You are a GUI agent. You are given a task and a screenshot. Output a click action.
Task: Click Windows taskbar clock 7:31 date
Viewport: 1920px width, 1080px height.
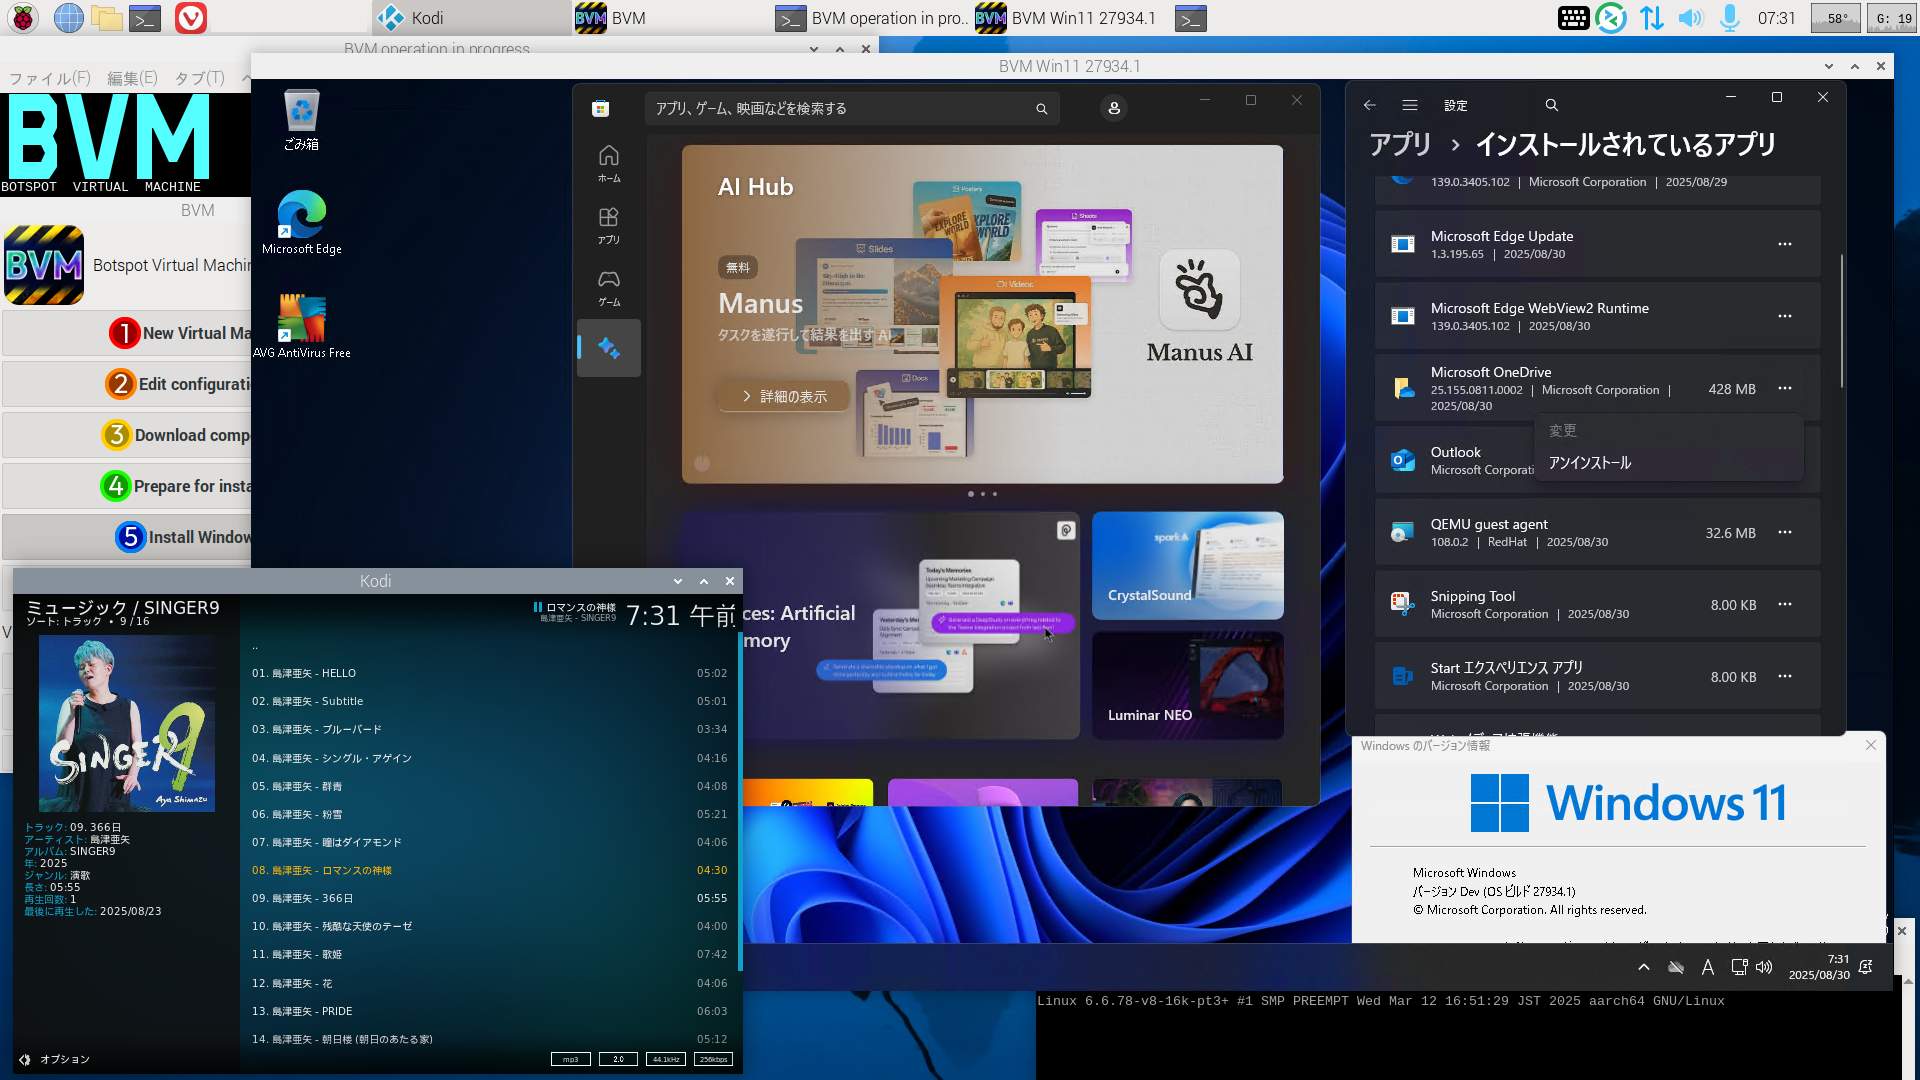[x=1818, y=967]
